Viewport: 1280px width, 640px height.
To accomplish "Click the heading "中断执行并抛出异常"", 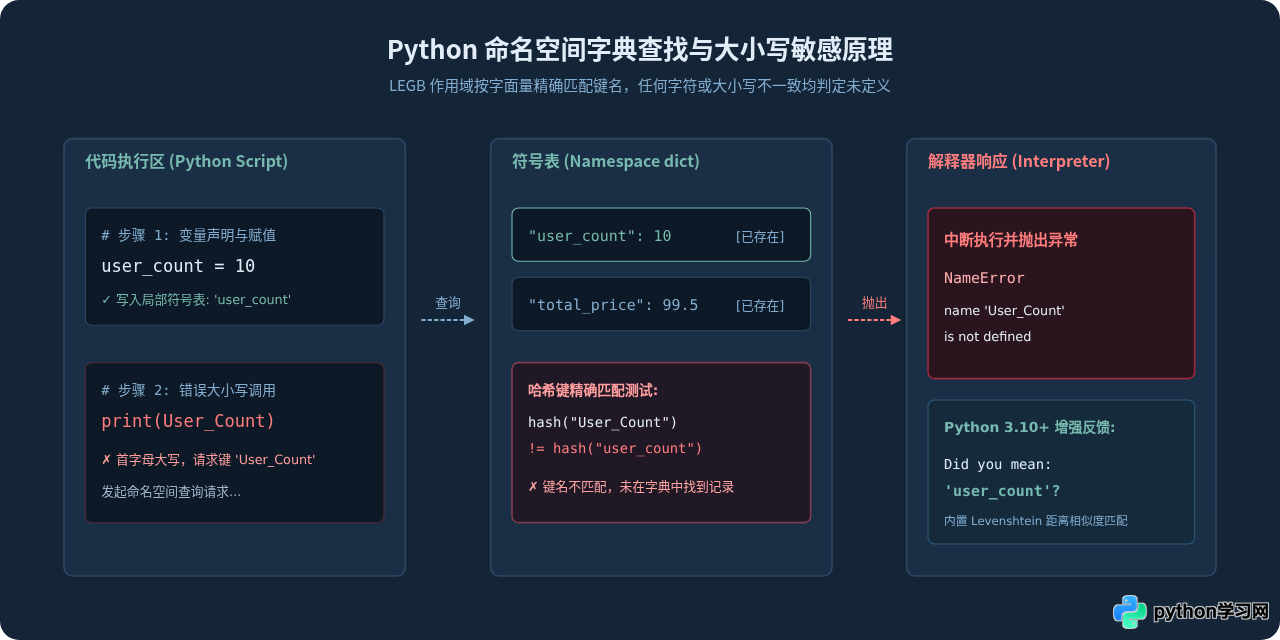I will coord(1011,240).
